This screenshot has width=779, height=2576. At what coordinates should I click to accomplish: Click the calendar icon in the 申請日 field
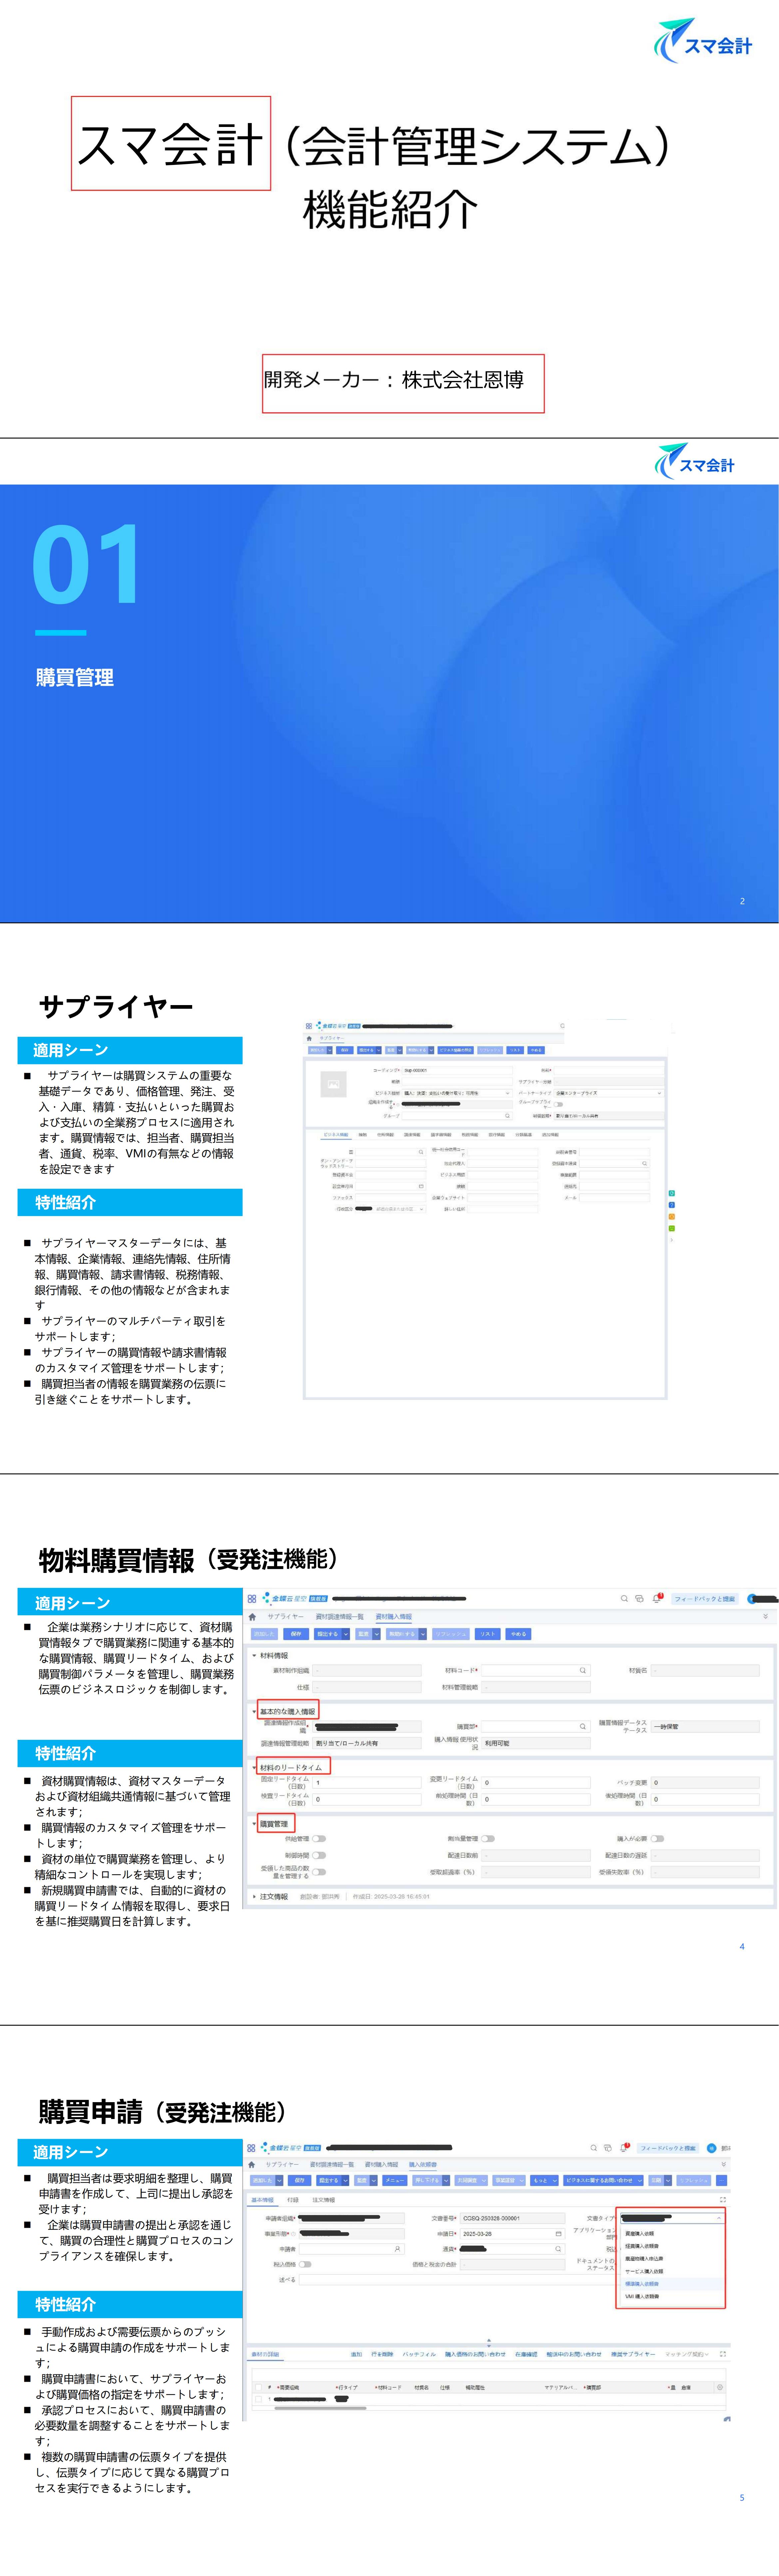click(558, 2234)
